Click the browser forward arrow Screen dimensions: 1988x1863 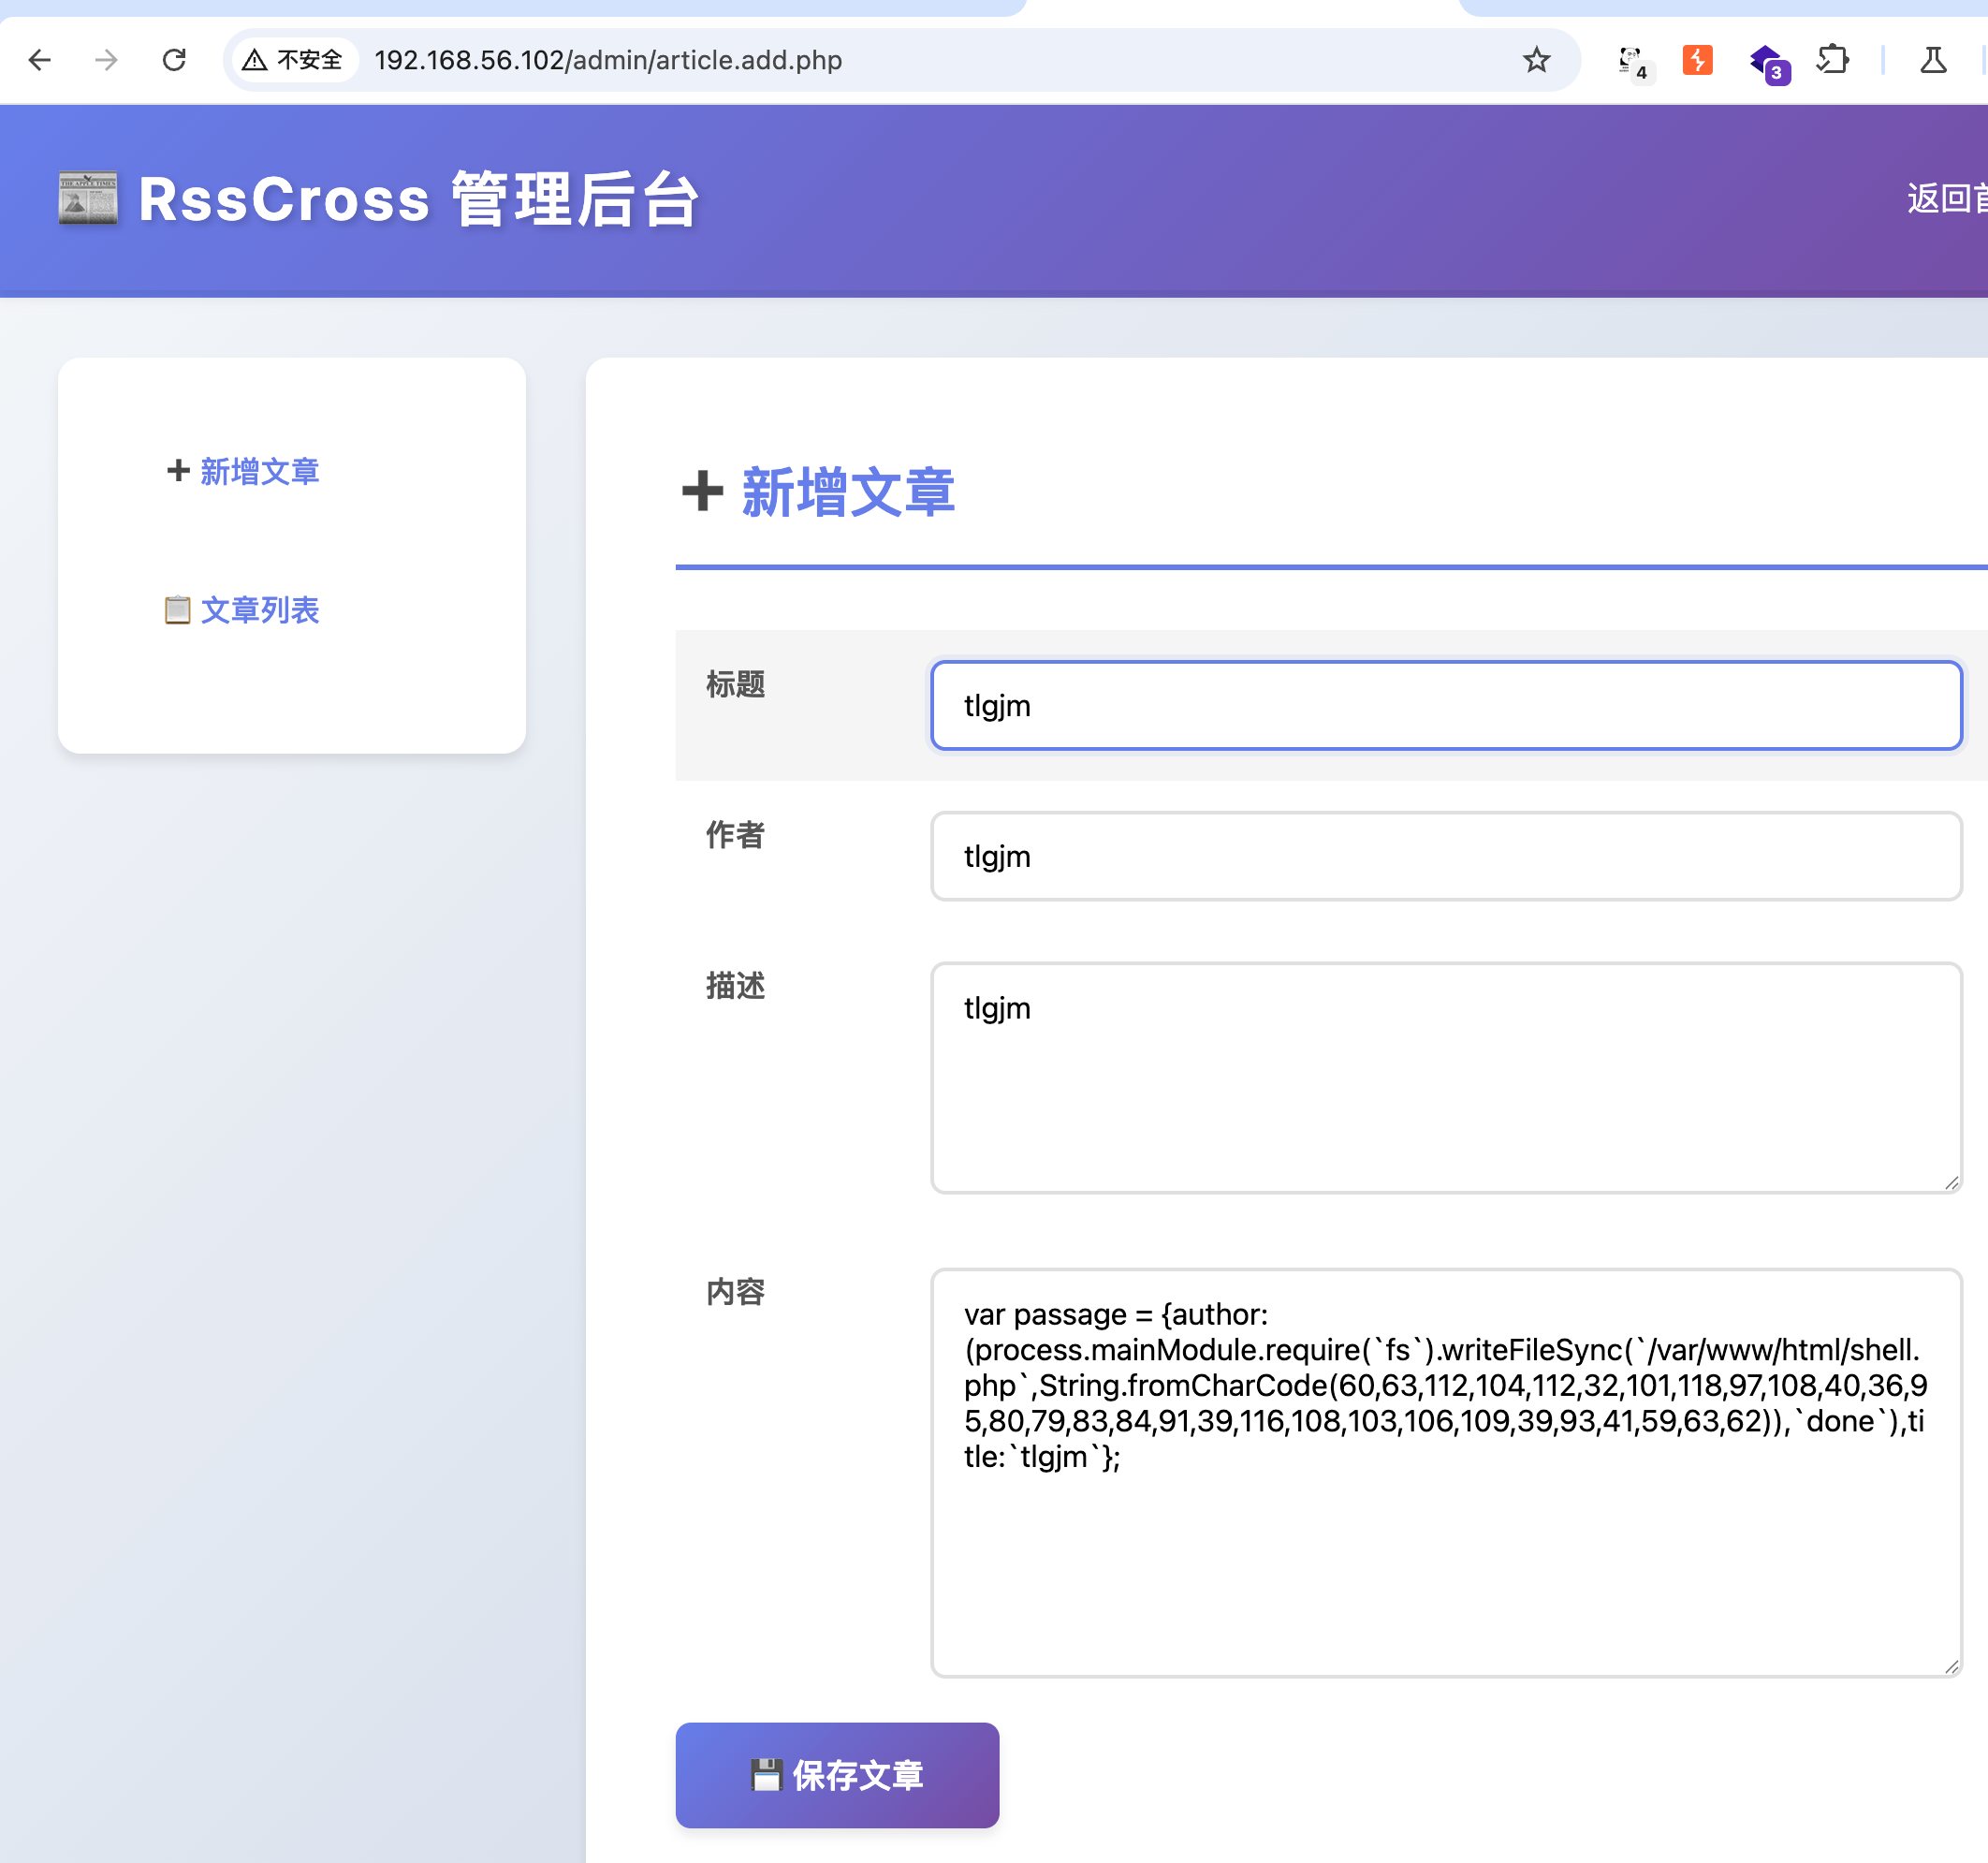(x=106, y=60)
